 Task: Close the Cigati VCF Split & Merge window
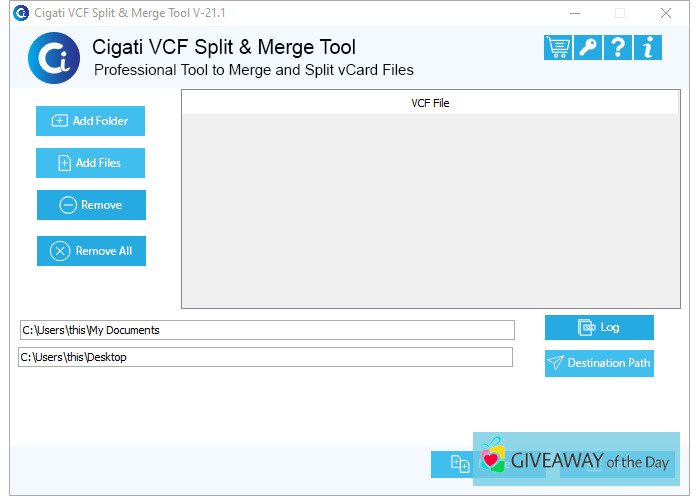666,13
